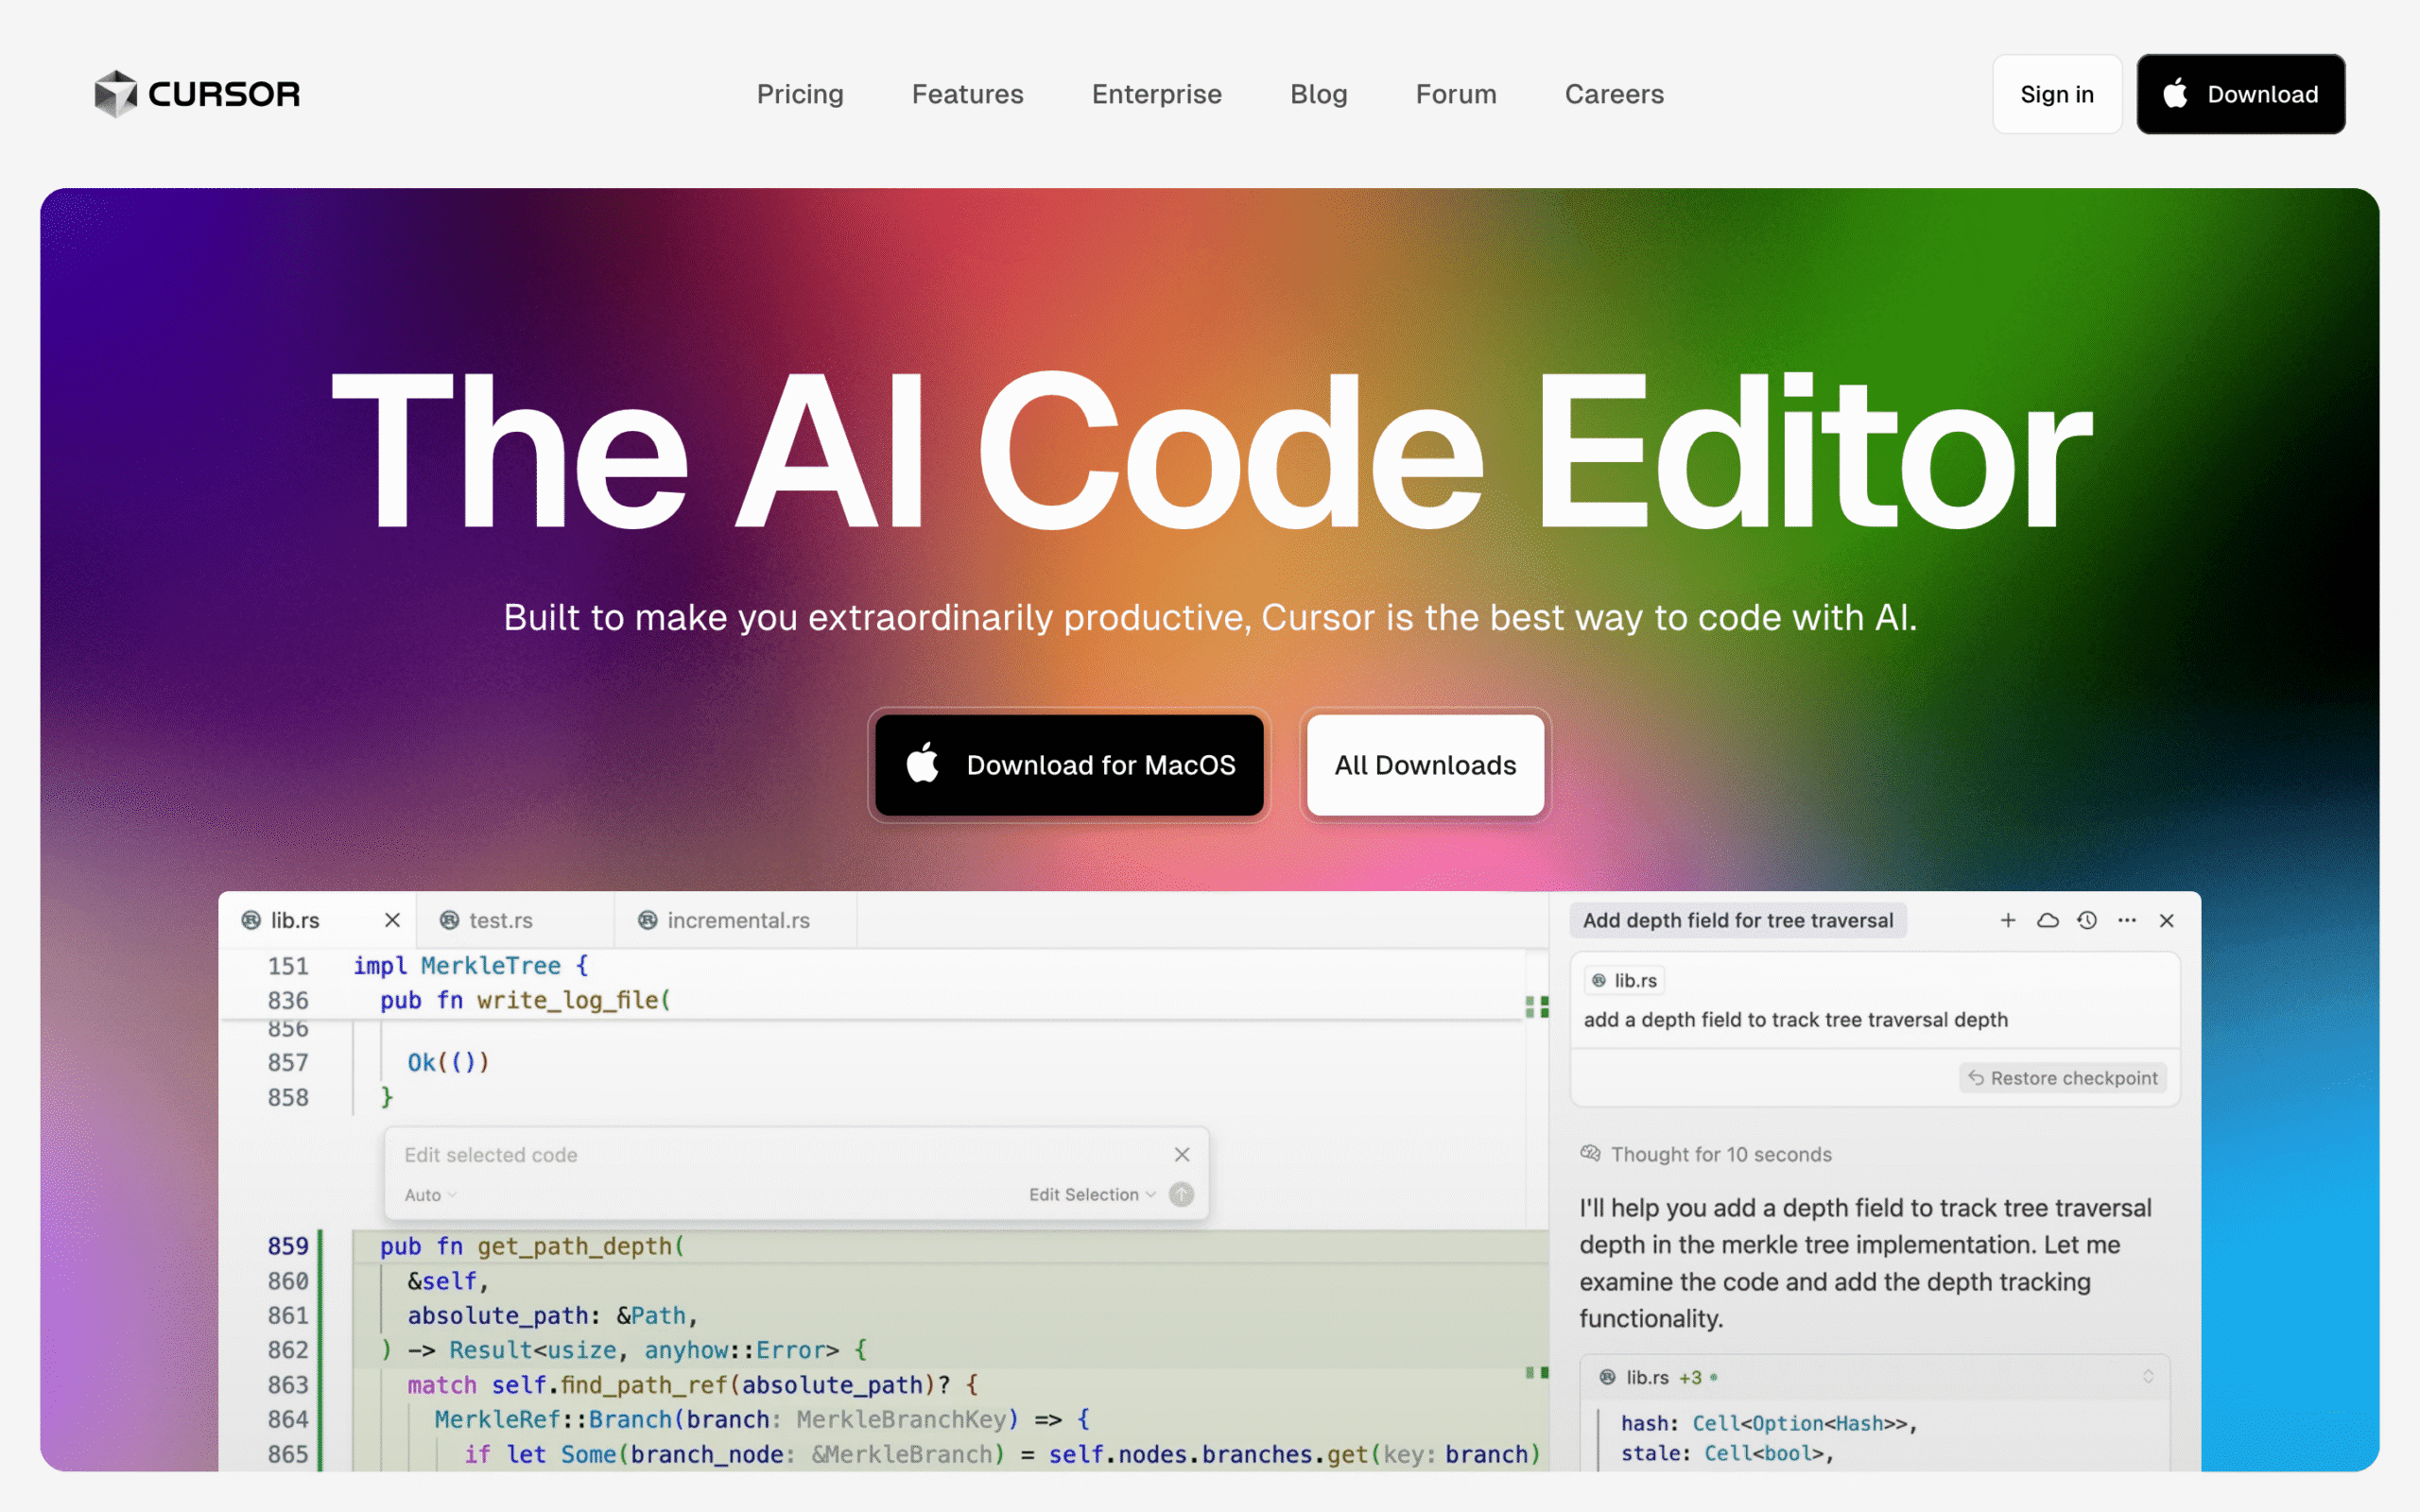Viewport: 2420px width, 1512px height.
Task: Open the Edit Selection dropdown
Action: click(1092, 1195)
